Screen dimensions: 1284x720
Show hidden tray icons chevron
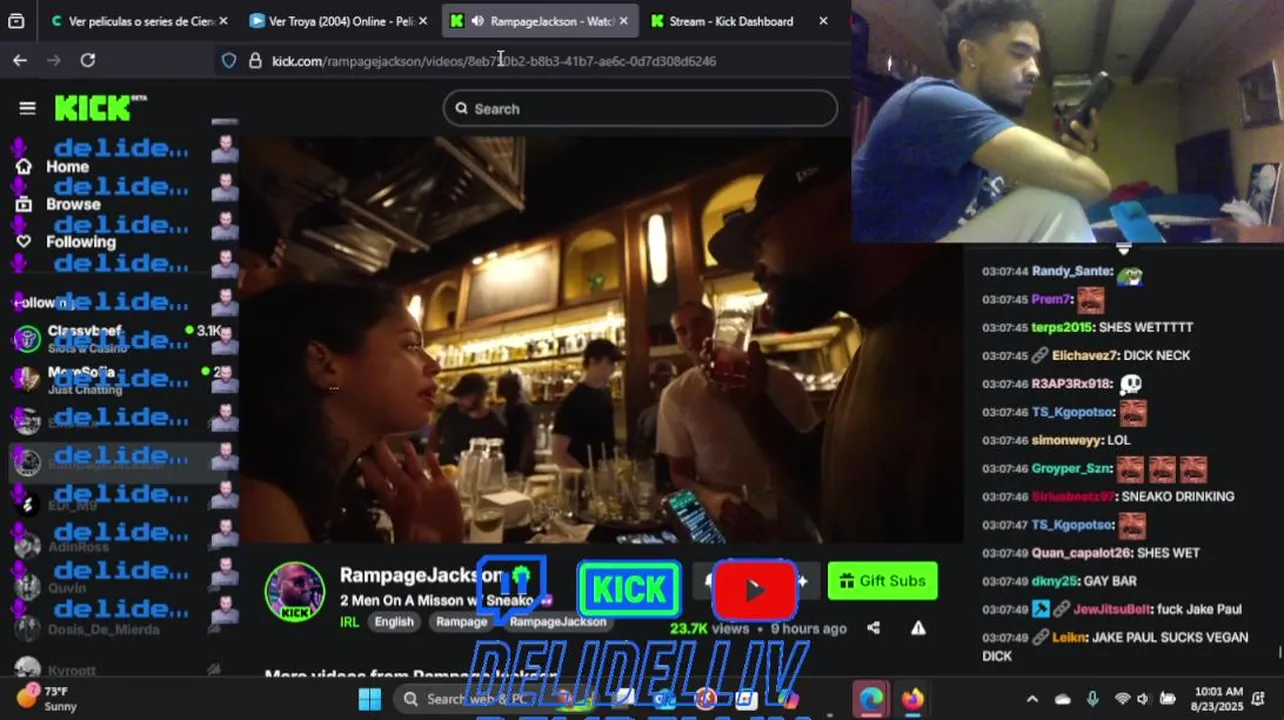point(1032,699)
